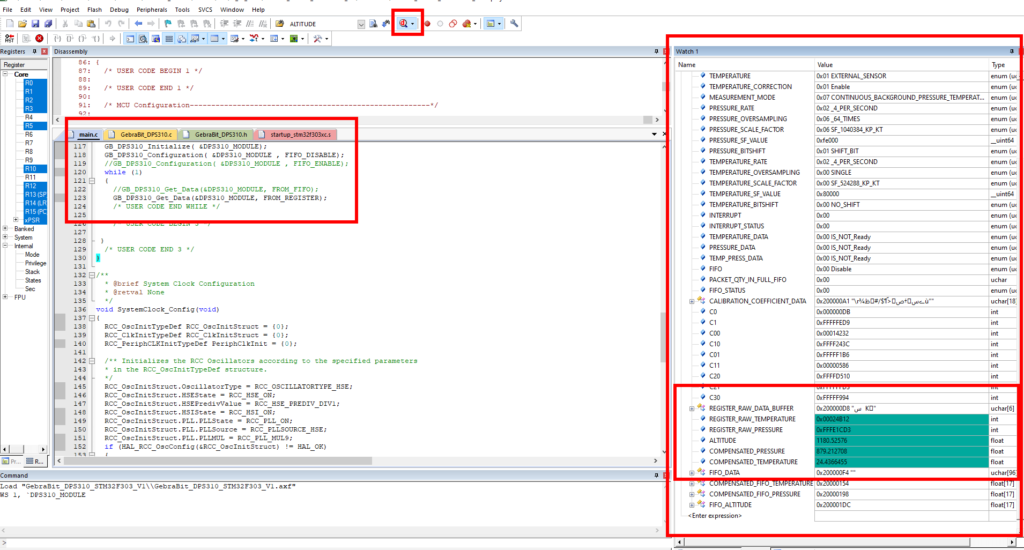Select register R4 in Registers panel
Viewport: 1024px width, 550px height.
[29, 117]
